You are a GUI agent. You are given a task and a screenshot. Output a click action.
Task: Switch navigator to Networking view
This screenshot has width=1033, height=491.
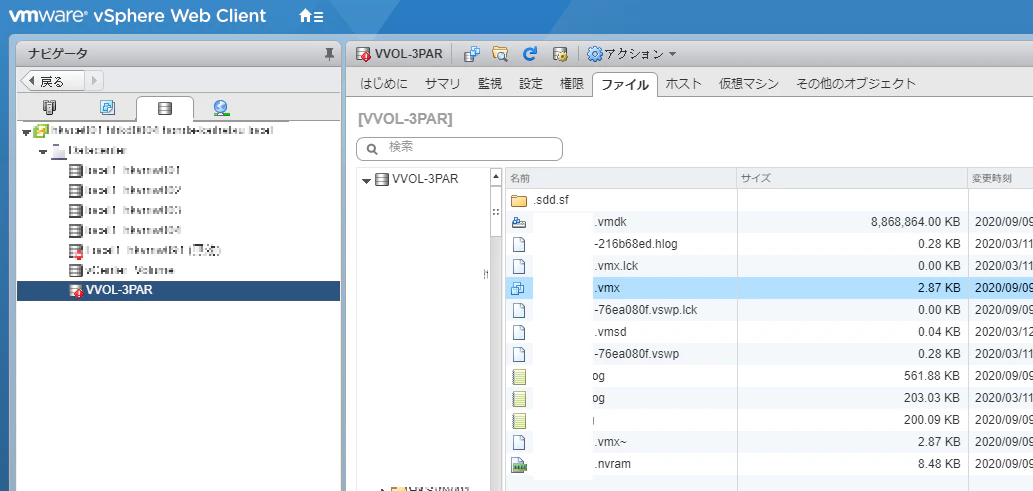(x=221, y=107)
